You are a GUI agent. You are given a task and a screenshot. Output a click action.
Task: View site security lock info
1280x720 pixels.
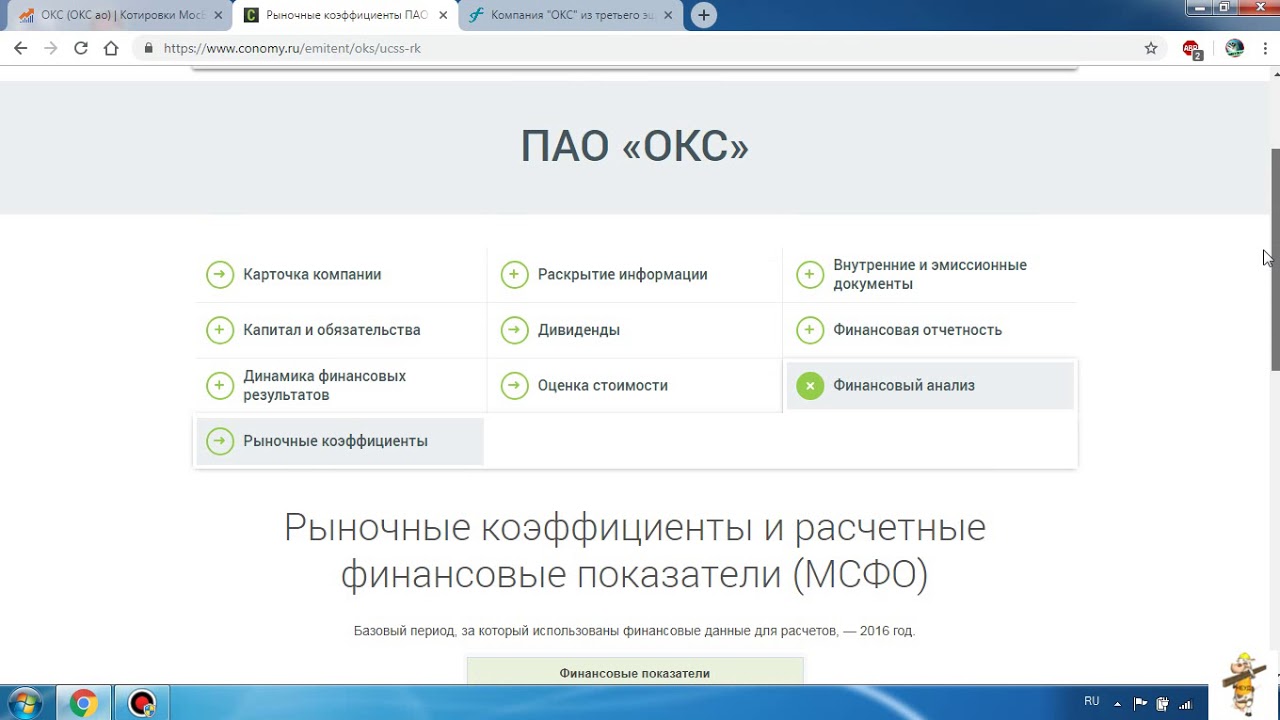149,48
